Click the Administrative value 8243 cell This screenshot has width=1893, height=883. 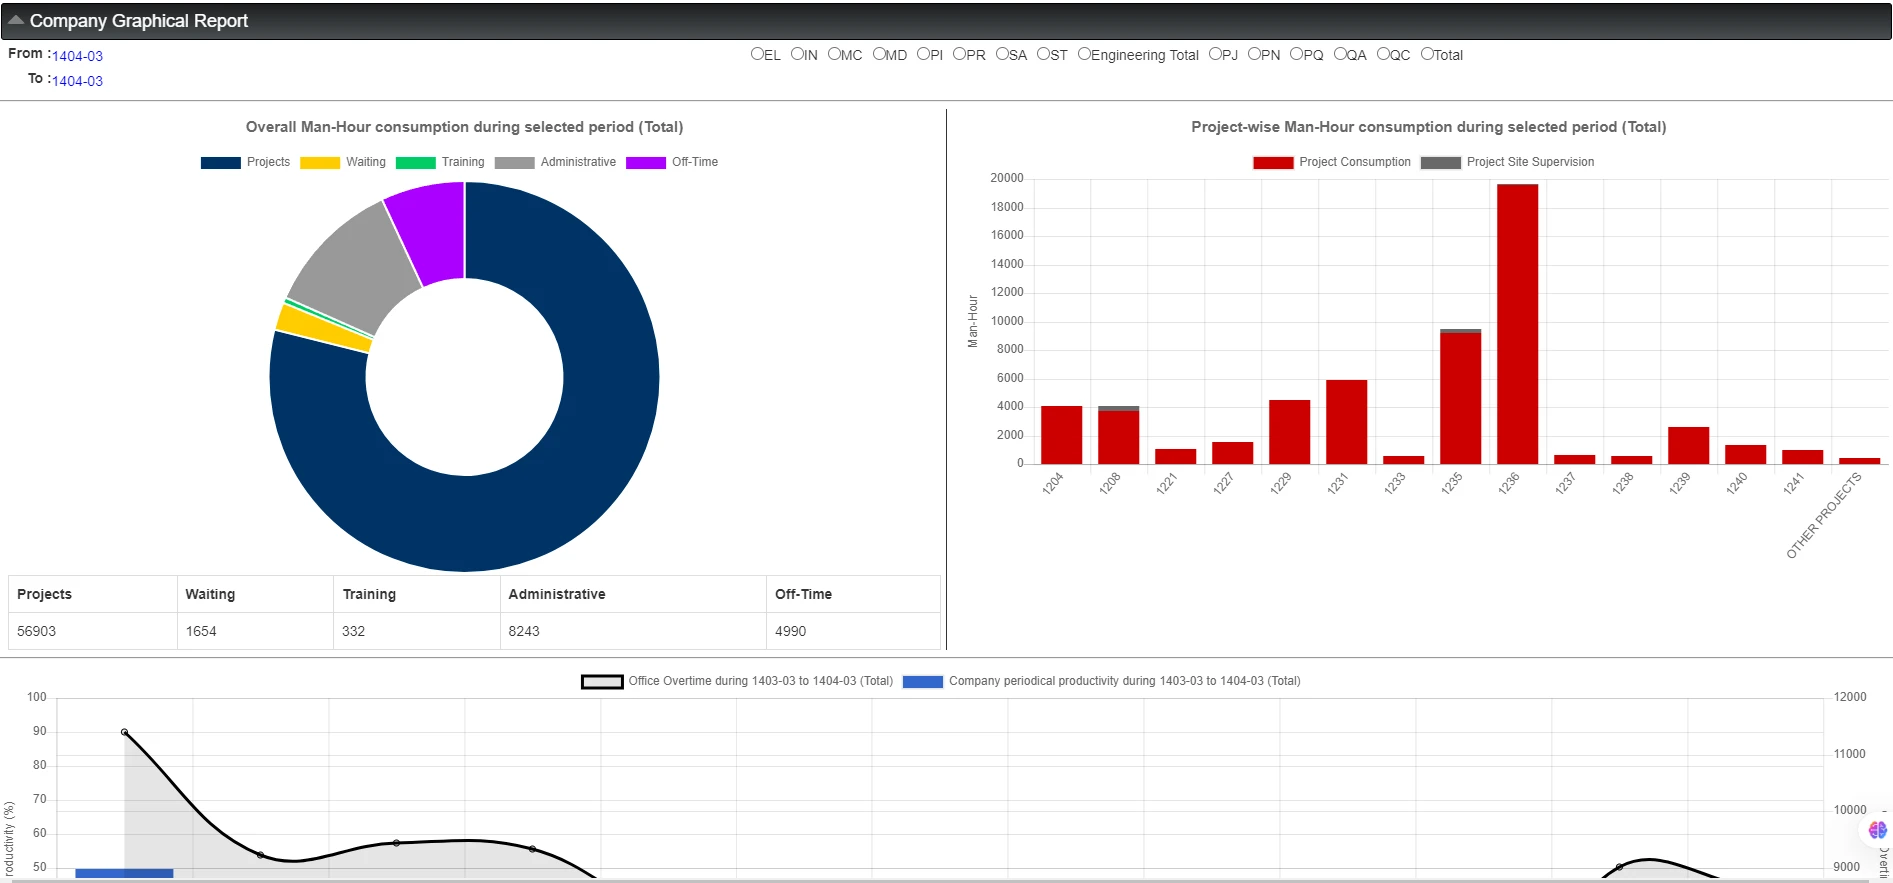(x=633, y=631)
